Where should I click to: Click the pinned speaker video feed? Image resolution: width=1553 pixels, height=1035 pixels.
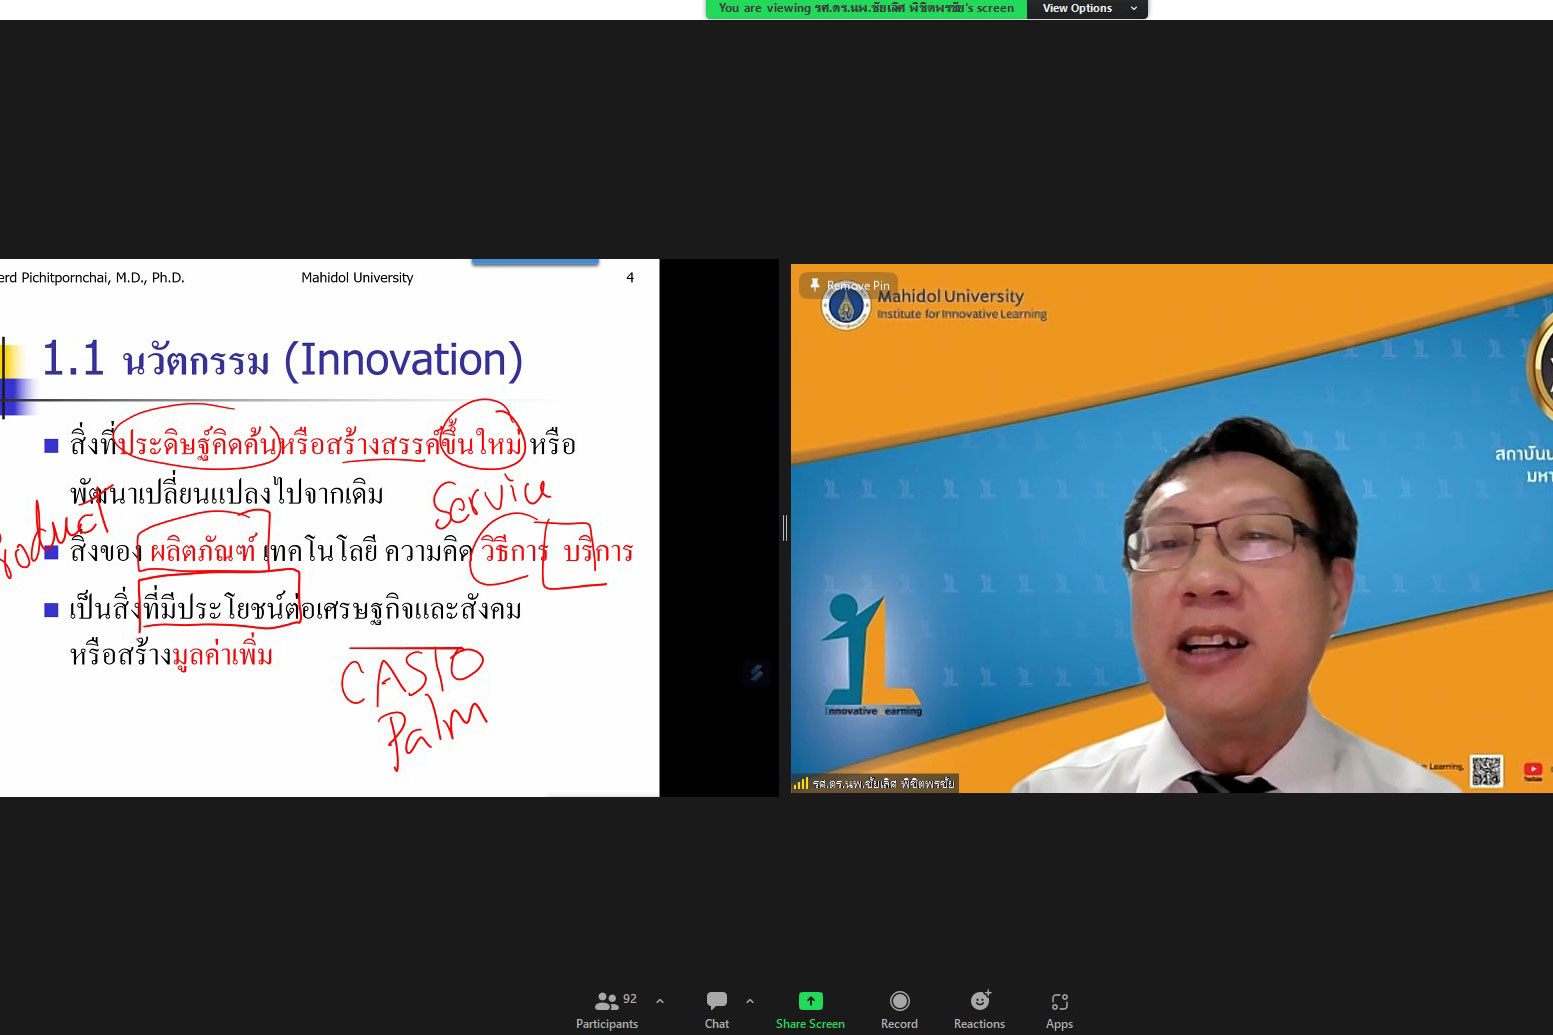[1171, 528]
